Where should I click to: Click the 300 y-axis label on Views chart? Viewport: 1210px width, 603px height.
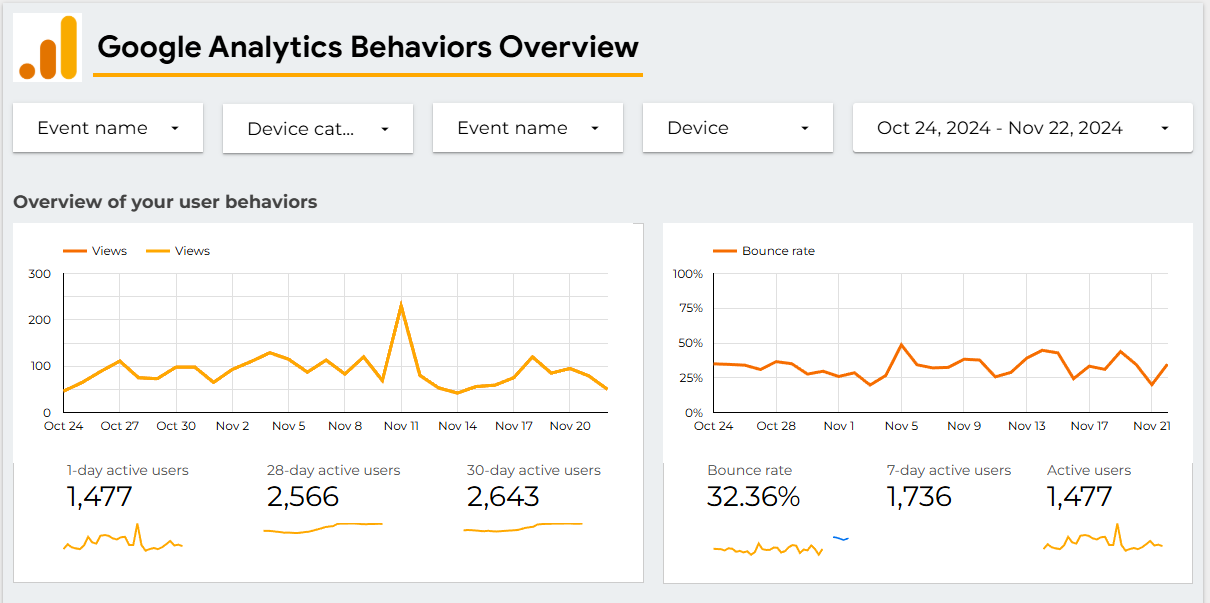click(40, 274)
